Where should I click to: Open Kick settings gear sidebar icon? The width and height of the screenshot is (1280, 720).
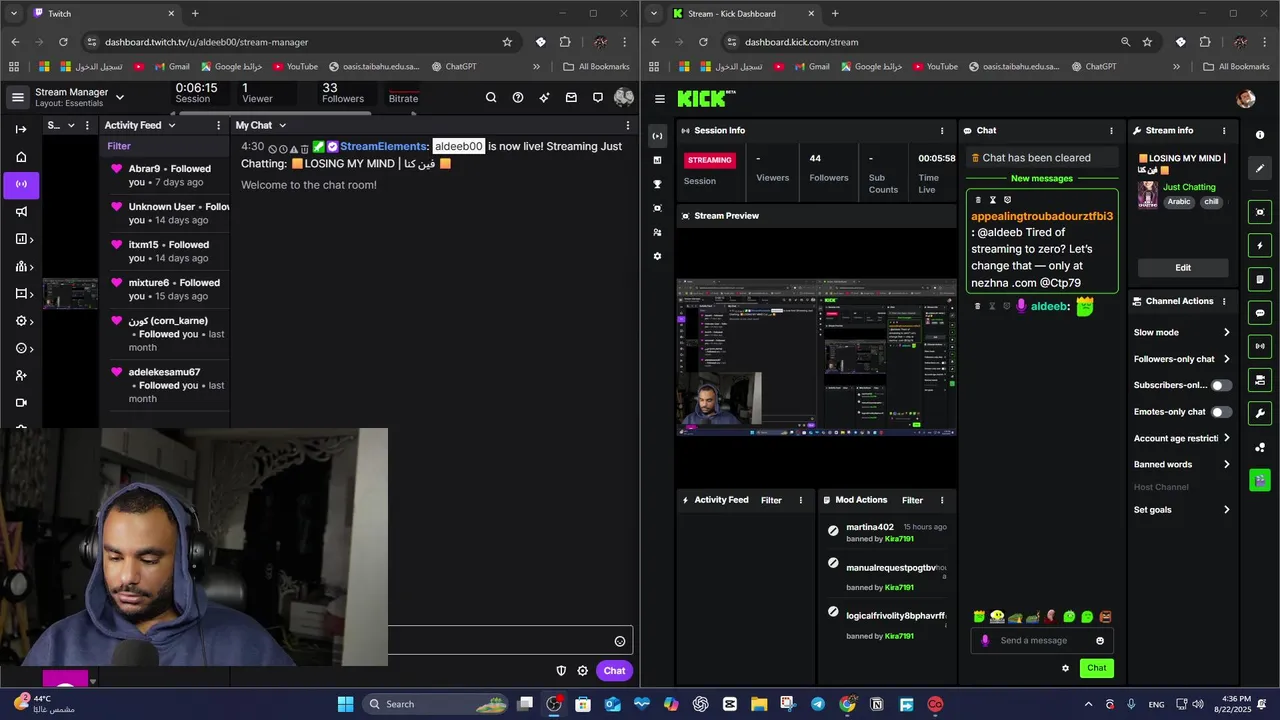[x=657, y=256]
